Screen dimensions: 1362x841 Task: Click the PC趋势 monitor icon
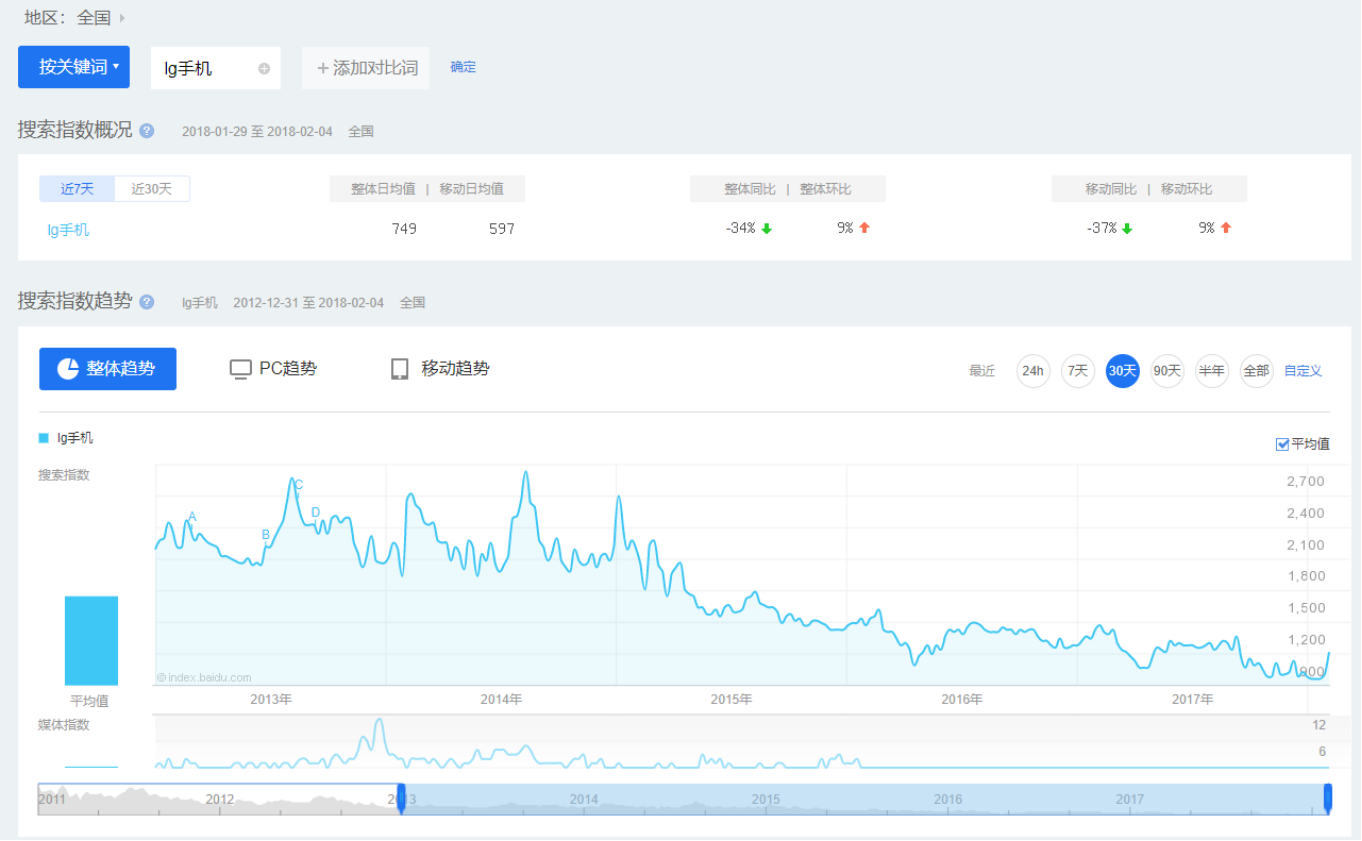[240, 369]
